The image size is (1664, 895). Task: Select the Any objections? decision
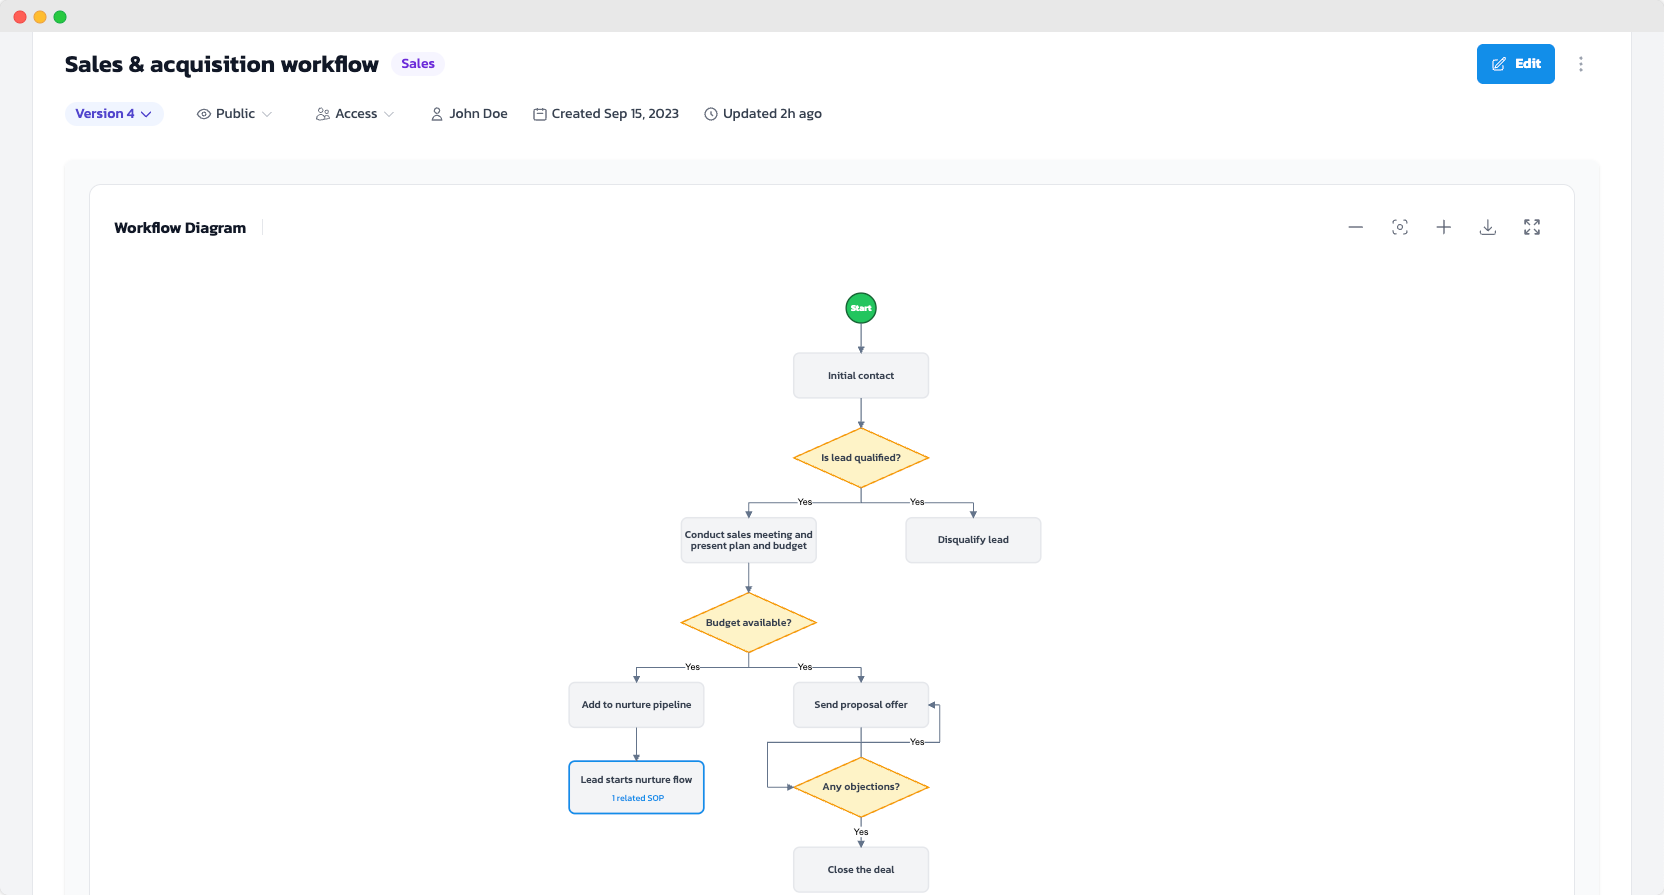click(x=861, y=787)
